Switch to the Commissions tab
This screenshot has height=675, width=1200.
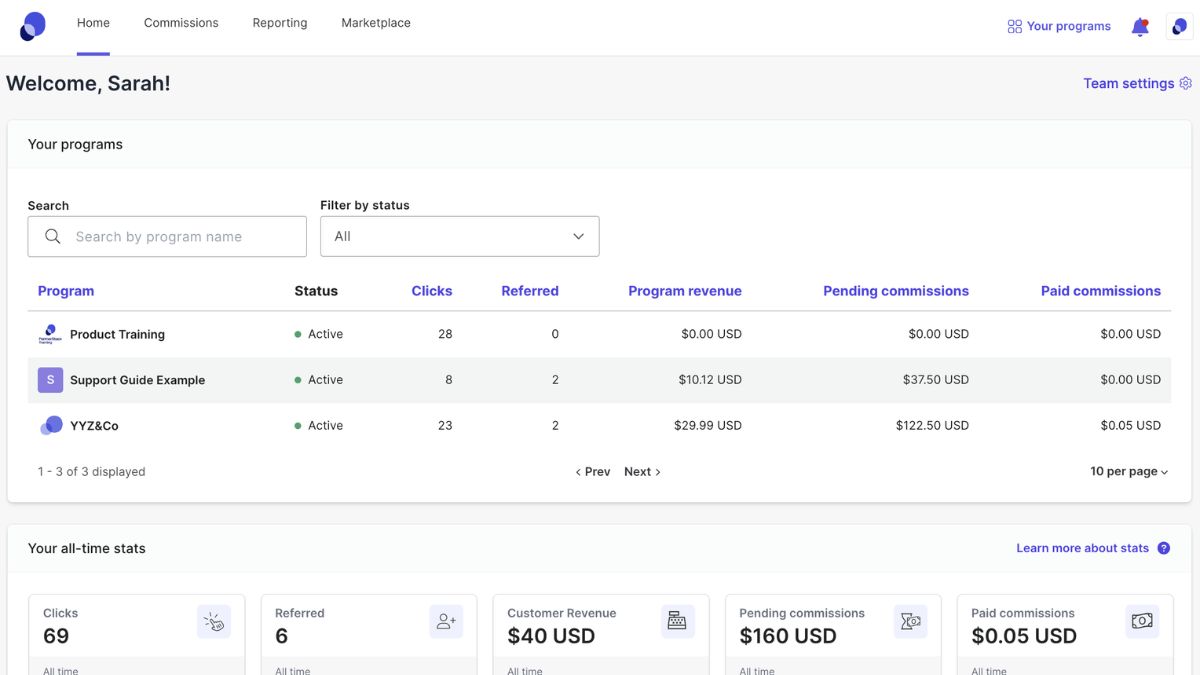pyautogui.click(x=181, y=22)
